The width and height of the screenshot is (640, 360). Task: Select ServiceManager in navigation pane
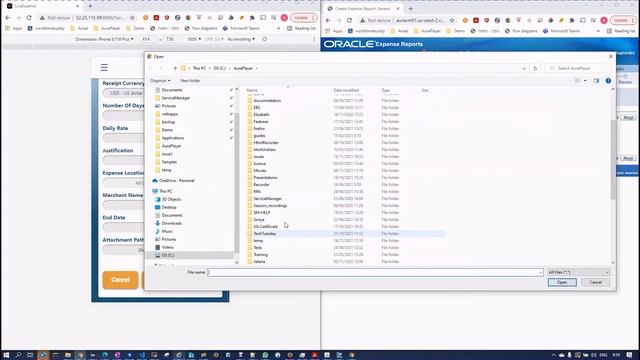point(176,98)
